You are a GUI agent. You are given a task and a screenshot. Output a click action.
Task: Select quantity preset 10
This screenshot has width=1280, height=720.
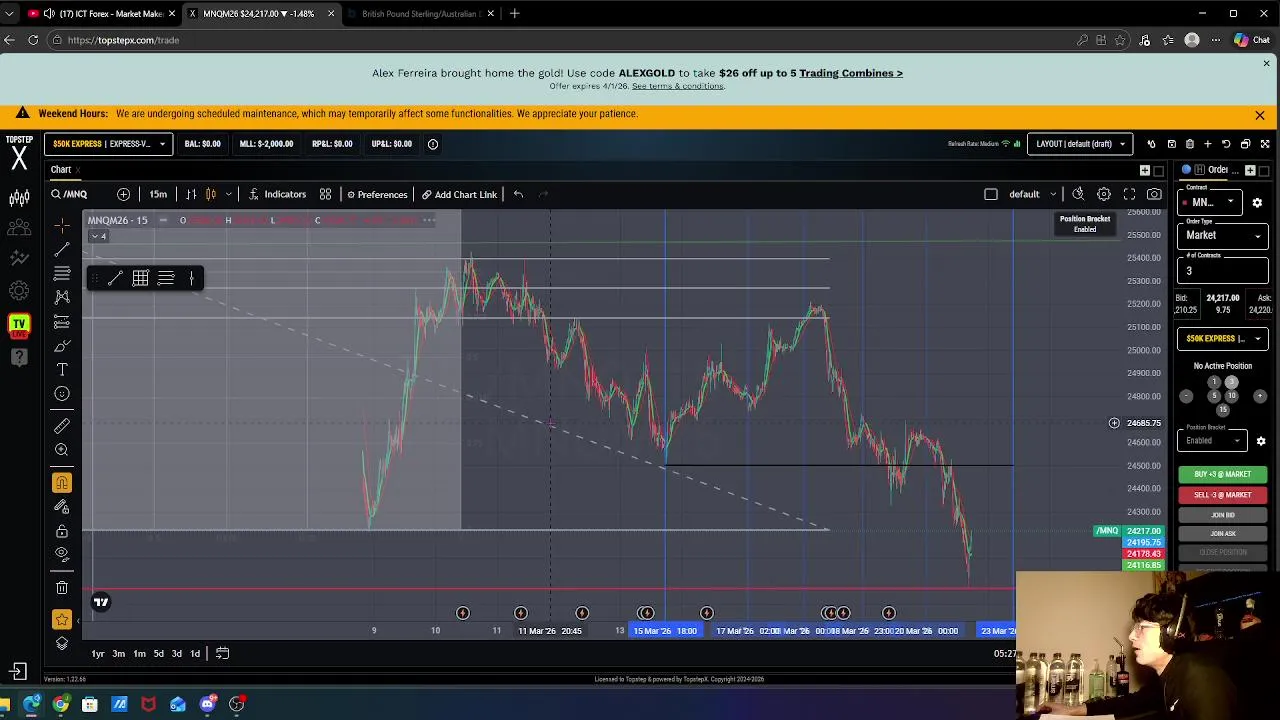coord(1232,396)
